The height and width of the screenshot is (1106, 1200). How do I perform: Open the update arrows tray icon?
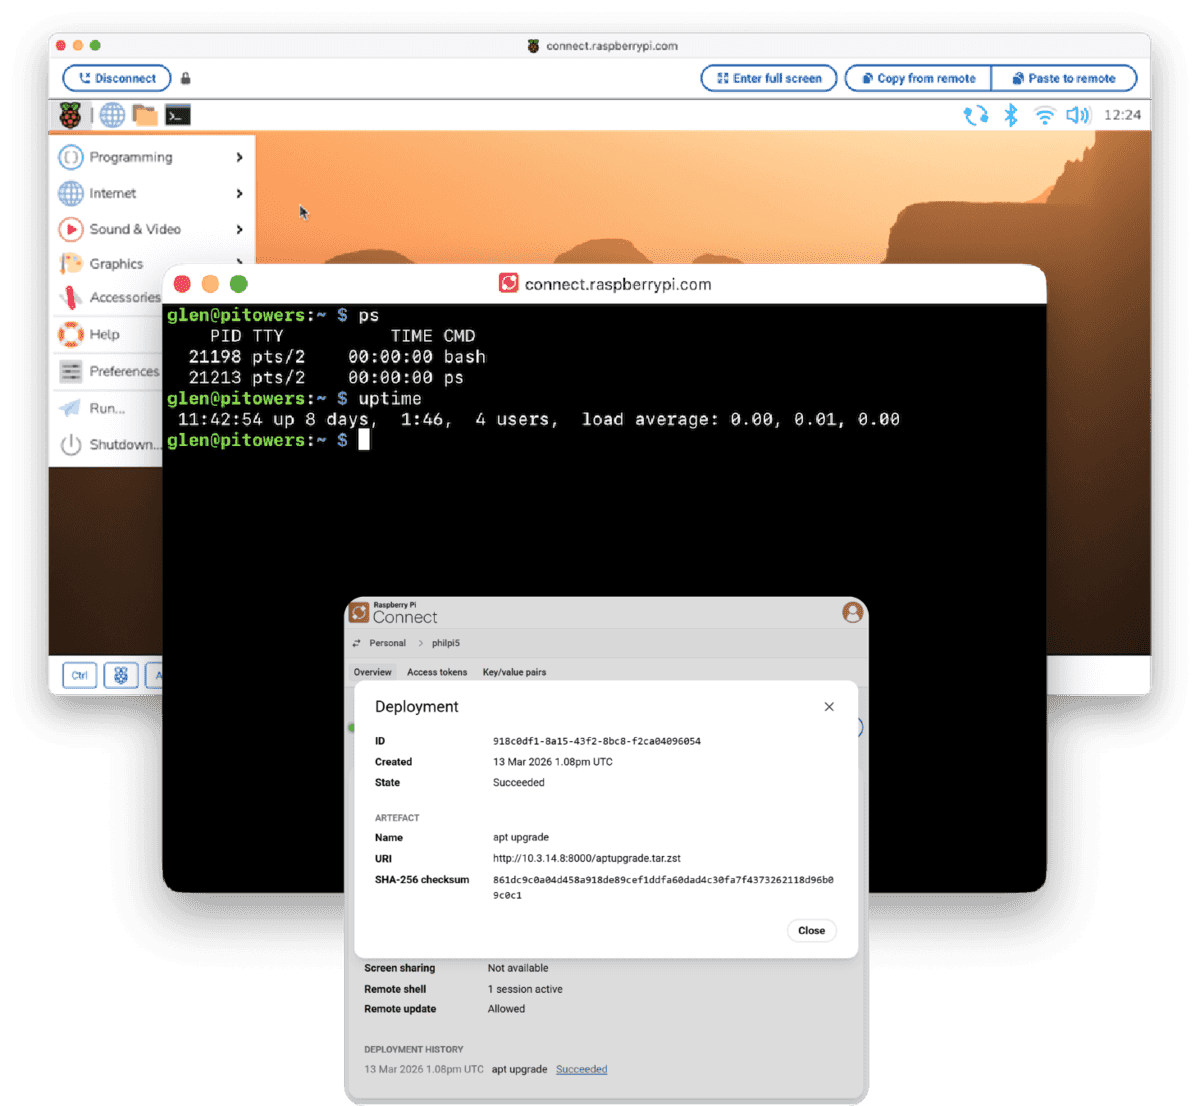[x=976, y=115]
